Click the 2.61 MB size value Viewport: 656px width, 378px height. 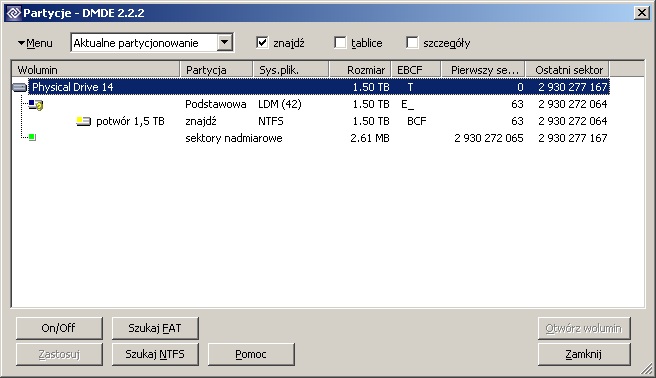370,138
